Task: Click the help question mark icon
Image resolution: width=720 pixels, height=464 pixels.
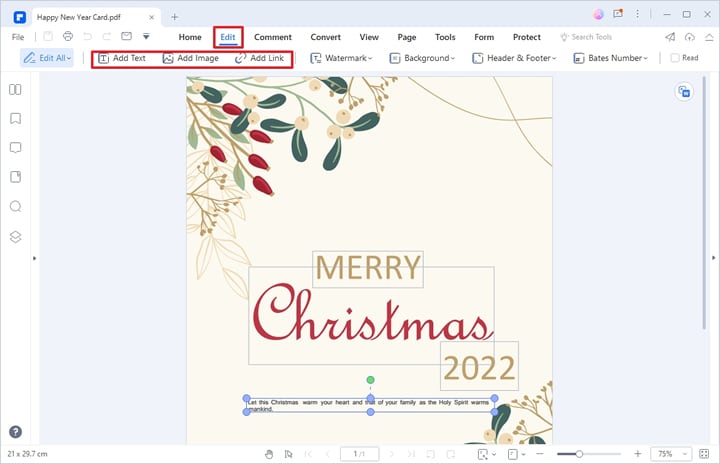Action: coord(15,432)
